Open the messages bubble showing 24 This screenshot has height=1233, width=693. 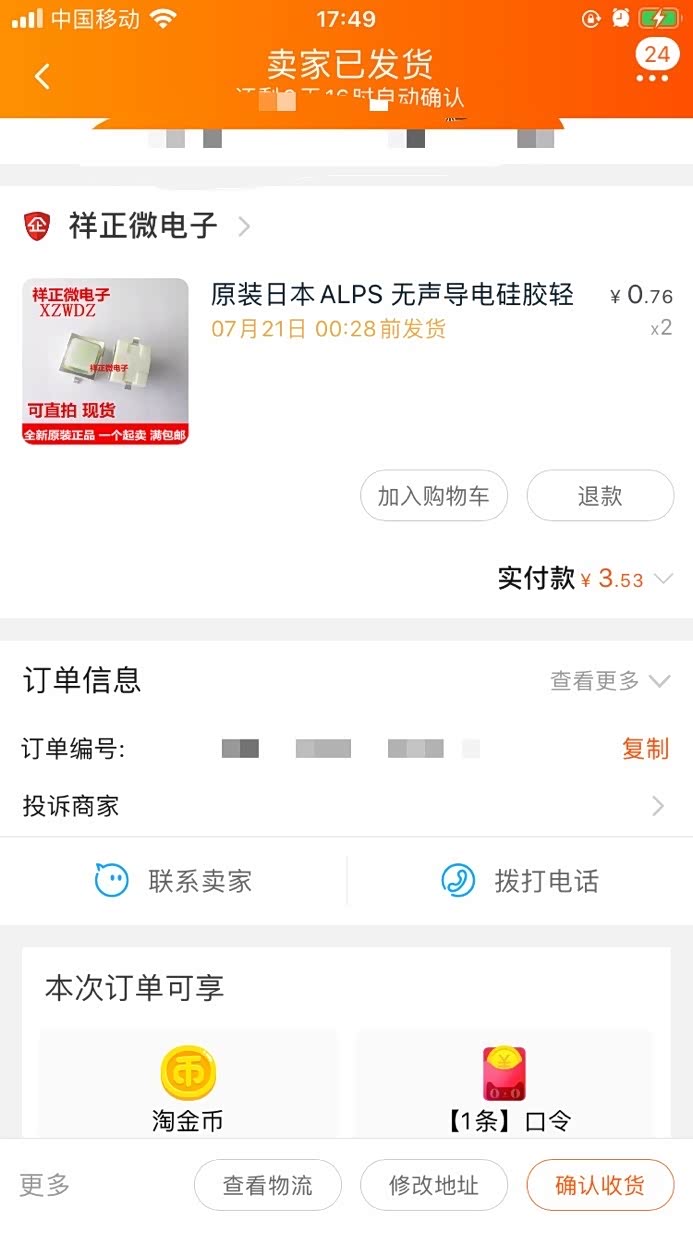(x=656, y=60)
